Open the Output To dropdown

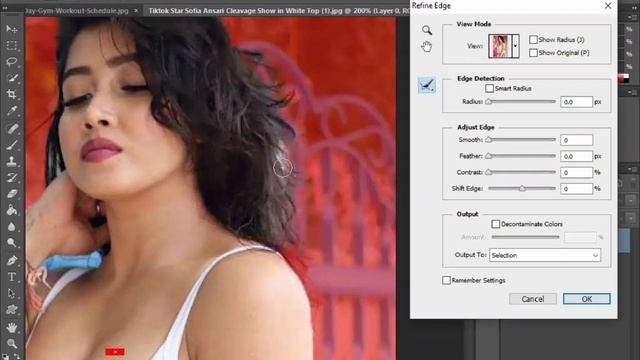(x=545, y=255)
